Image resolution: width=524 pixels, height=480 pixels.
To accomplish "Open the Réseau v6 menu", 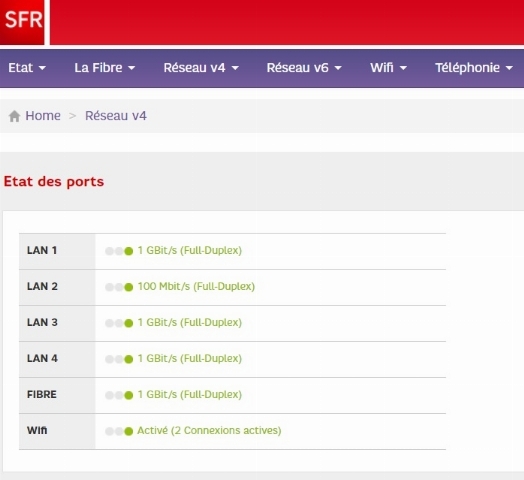I will pyautogui.click(x=304, y=68).
